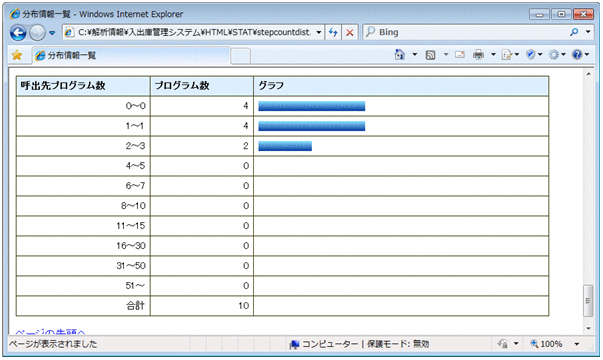
Task: Click the コンピューター security zone status
Action: point(359,344)
